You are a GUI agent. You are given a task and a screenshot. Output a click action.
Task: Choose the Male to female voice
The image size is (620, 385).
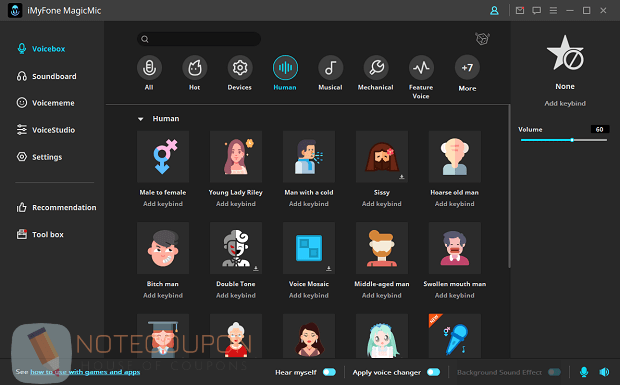[163, 157]
